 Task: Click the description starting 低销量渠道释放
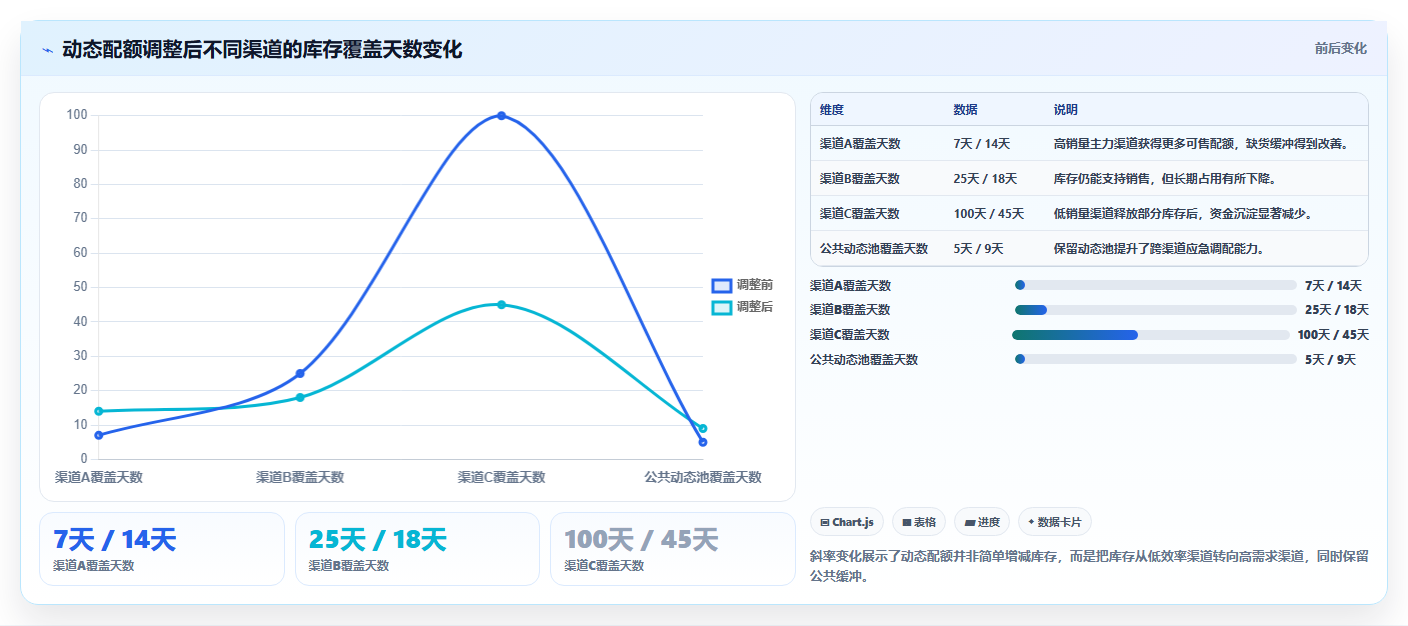pos(1183,214)
